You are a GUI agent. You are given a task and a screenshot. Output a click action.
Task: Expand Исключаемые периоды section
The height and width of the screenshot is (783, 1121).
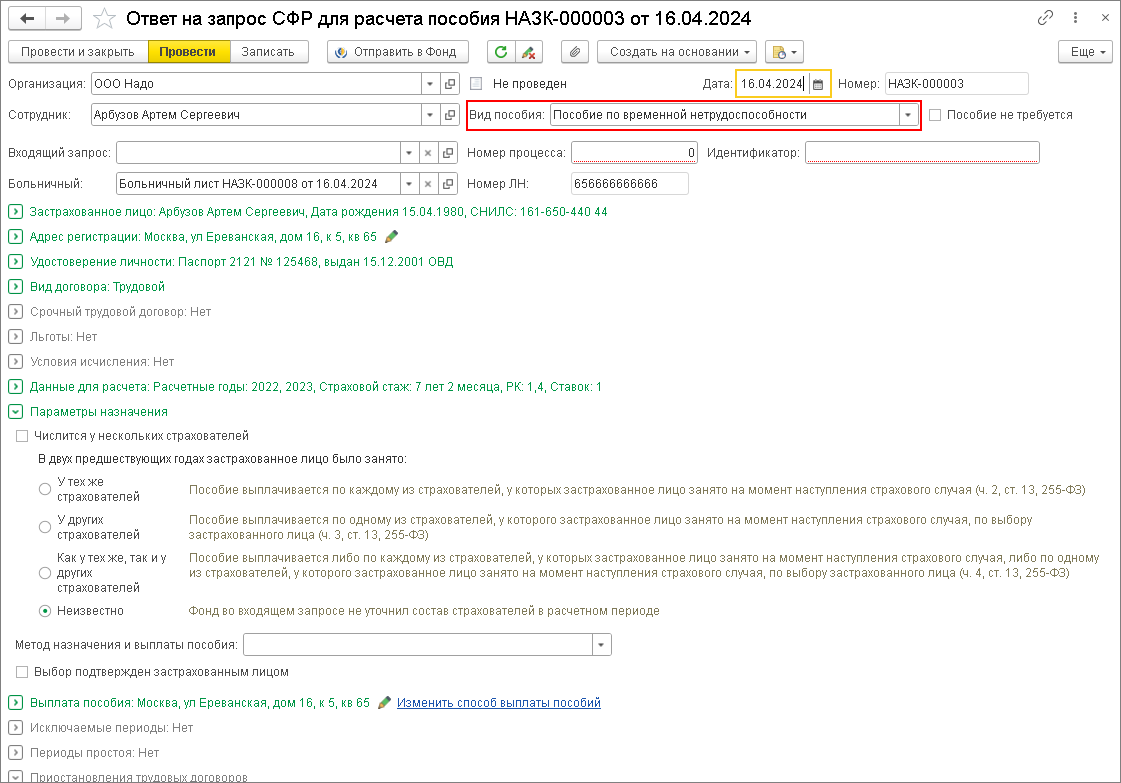pos(15,728)
